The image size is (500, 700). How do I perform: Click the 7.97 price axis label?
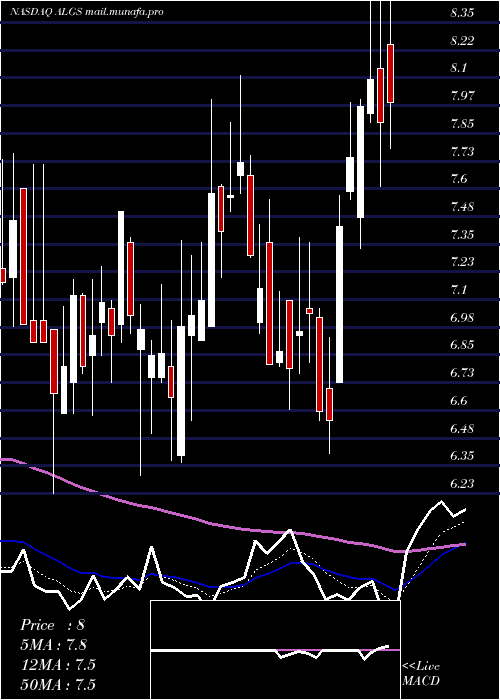coord(462,96)
